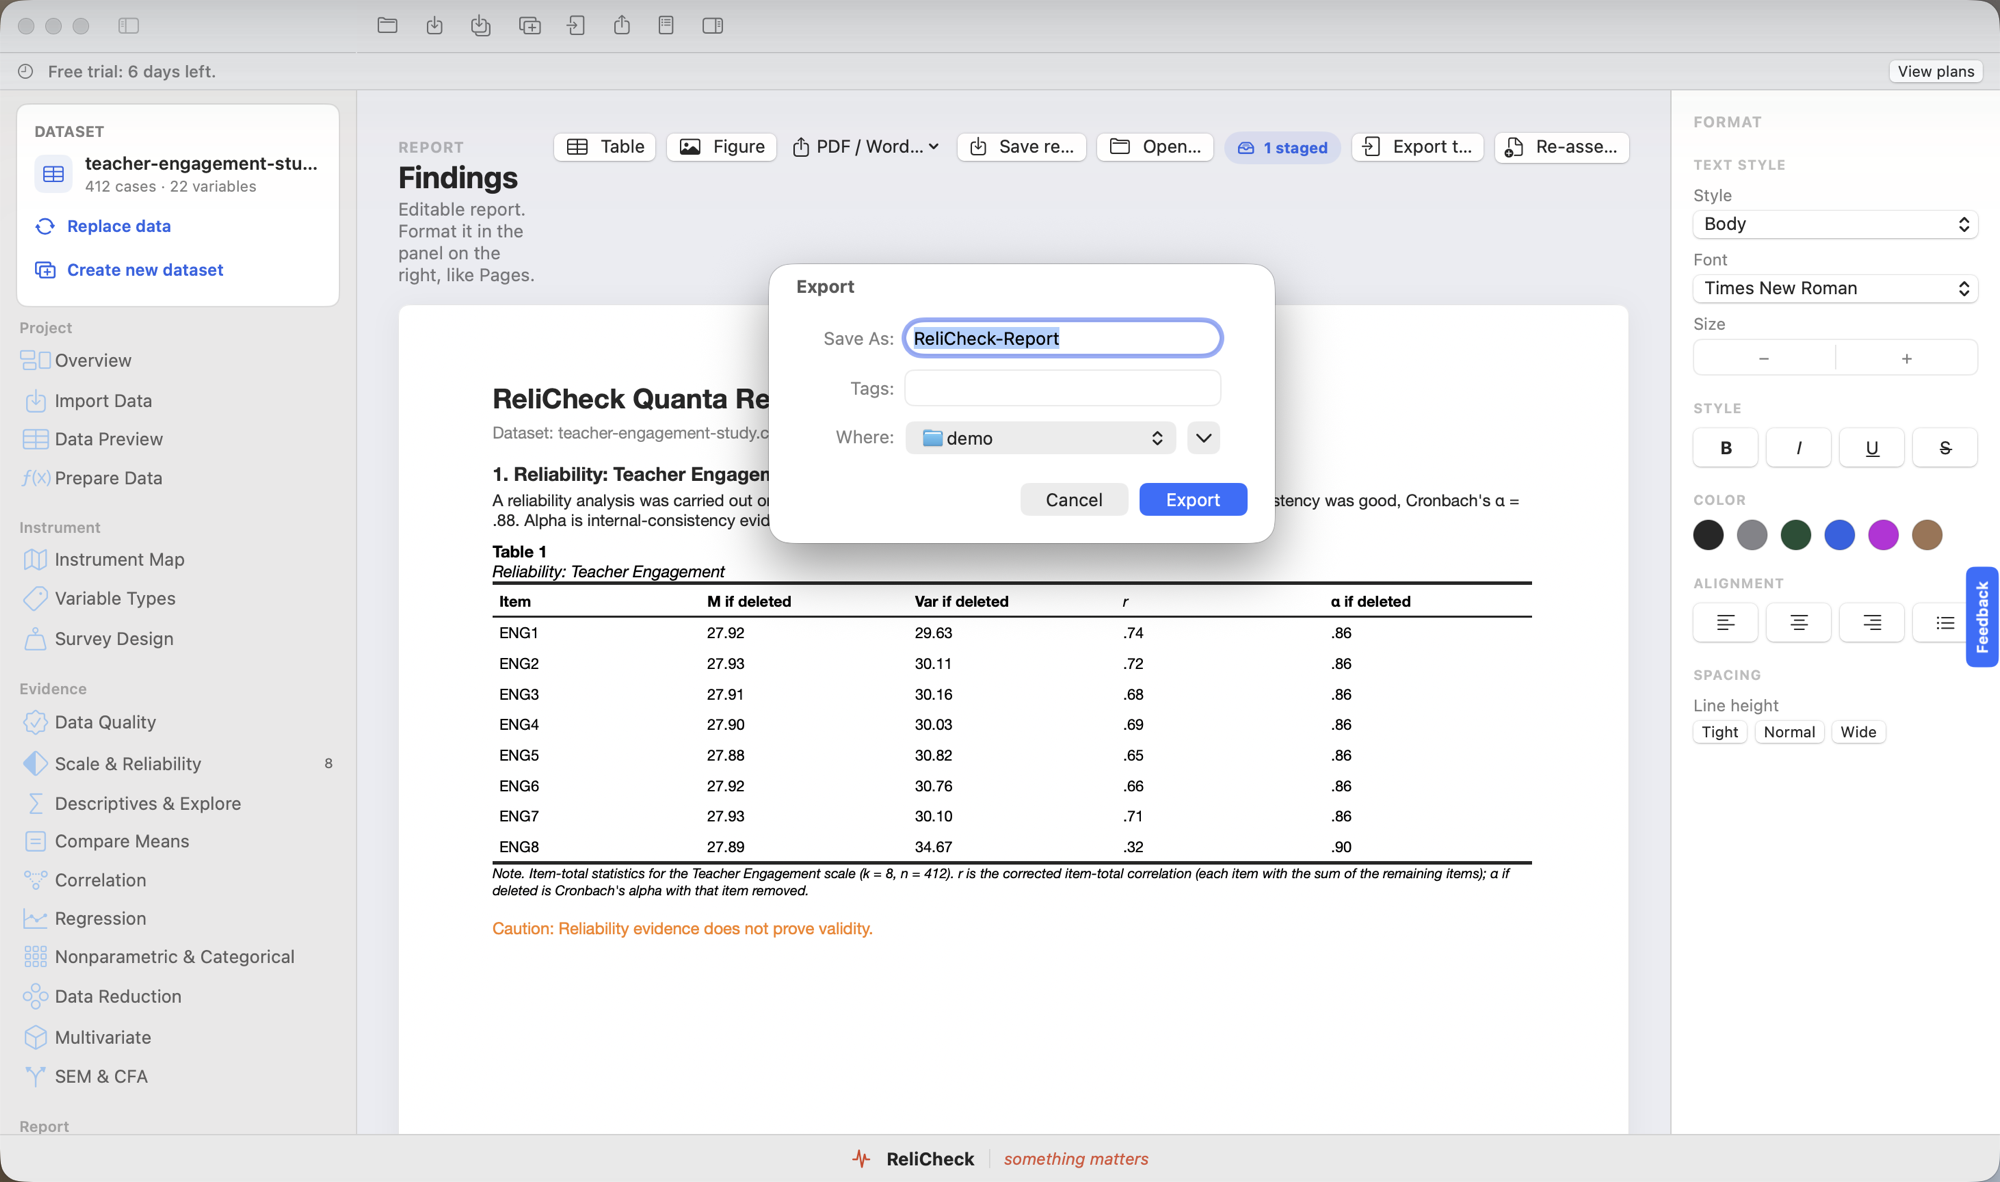Center align text
This screenshot has width=2000, height=1182.
pos(1799,623)
